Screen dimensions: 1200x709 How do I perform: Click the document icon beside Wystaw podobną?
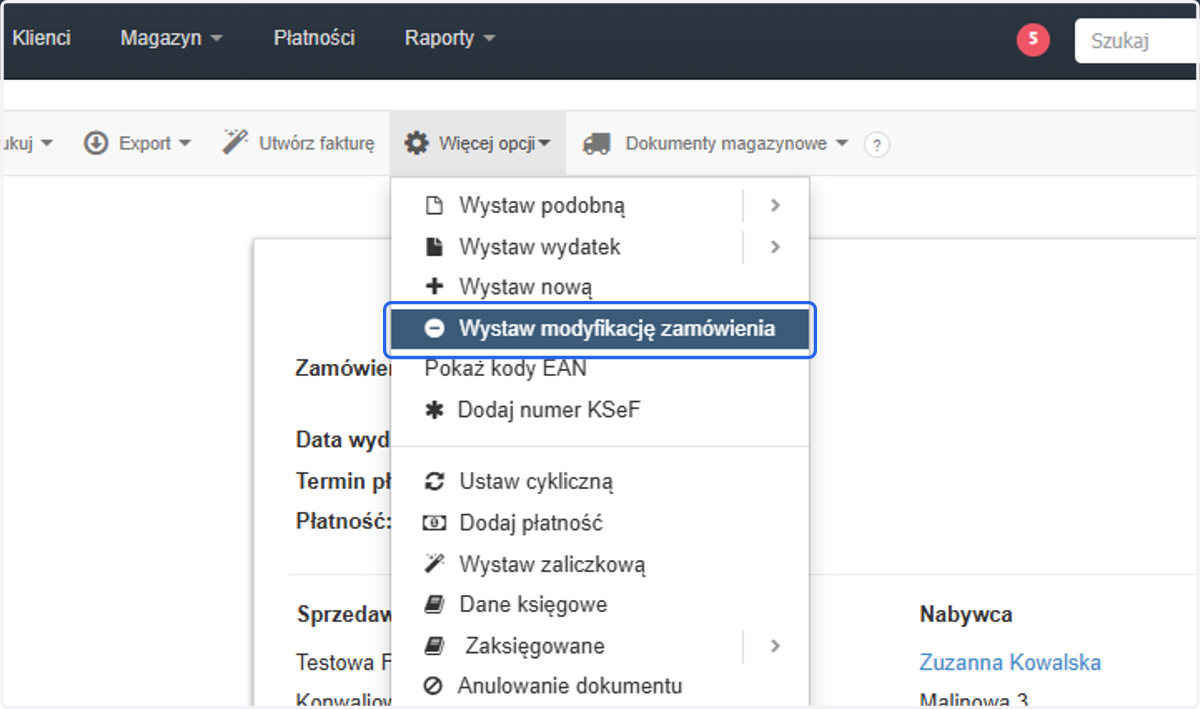pos(434,206)
